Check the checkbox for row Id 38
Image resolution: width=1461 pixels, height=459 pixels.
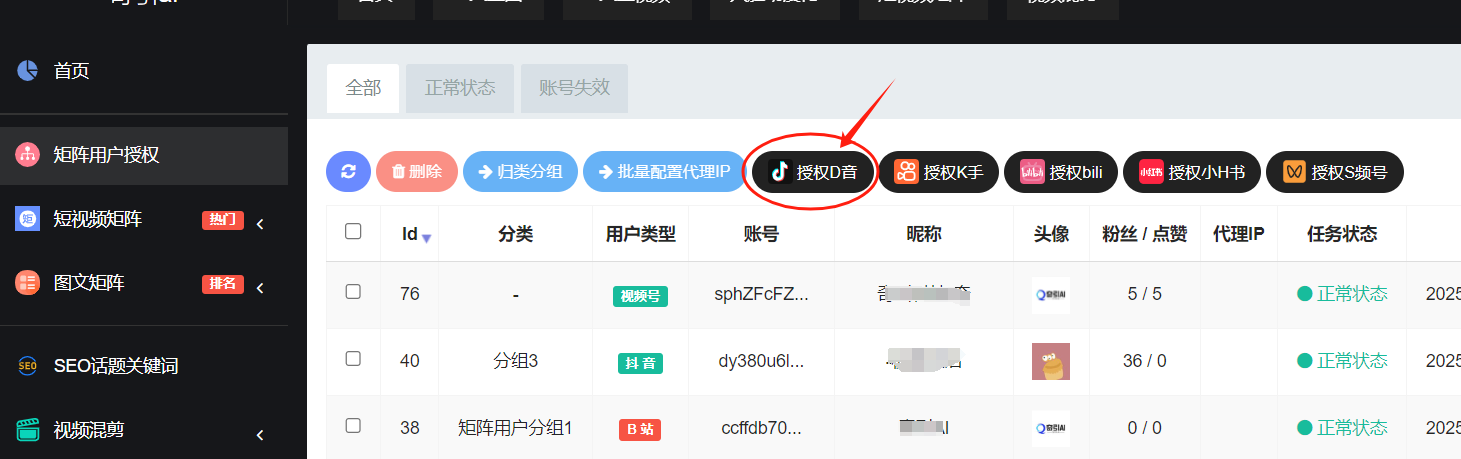(x=353, y=426)
